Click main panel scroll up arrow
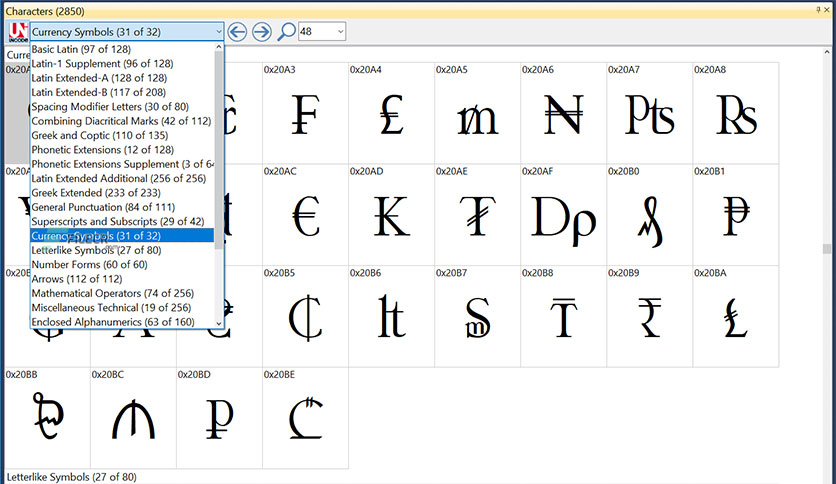 (x=827, y=52)
